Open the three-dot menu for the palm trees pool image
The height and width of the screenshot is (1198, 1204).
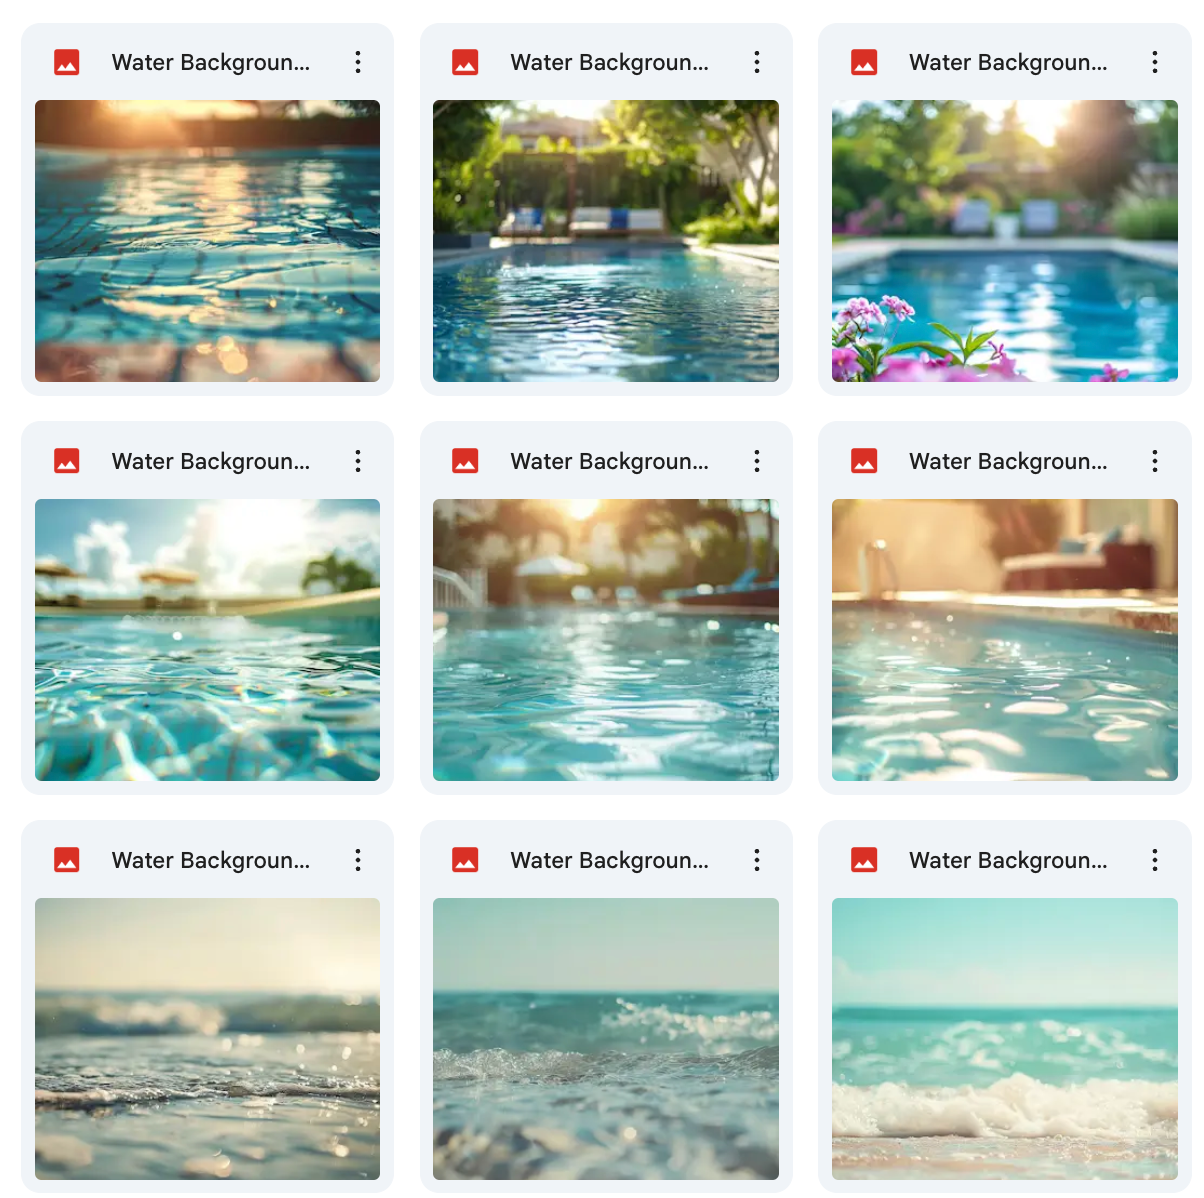pos(757,461)
